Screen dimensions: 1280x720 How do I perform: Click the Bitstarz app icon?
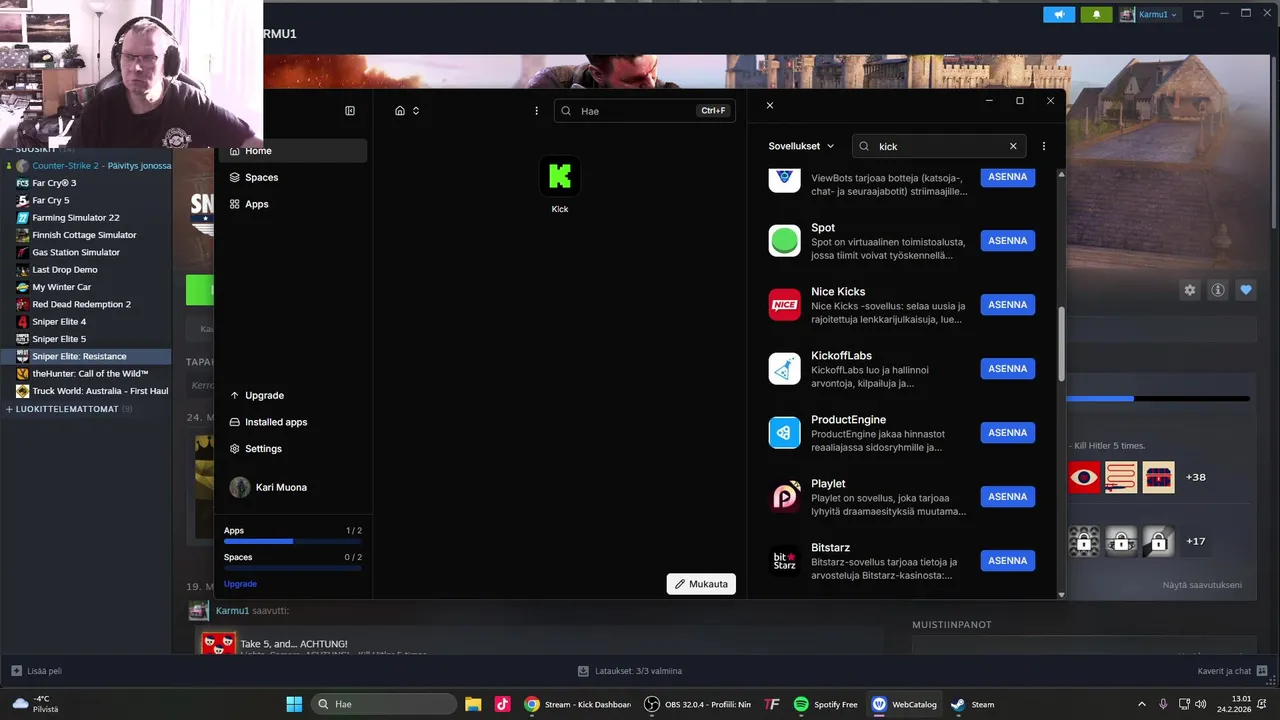point(785,561)
